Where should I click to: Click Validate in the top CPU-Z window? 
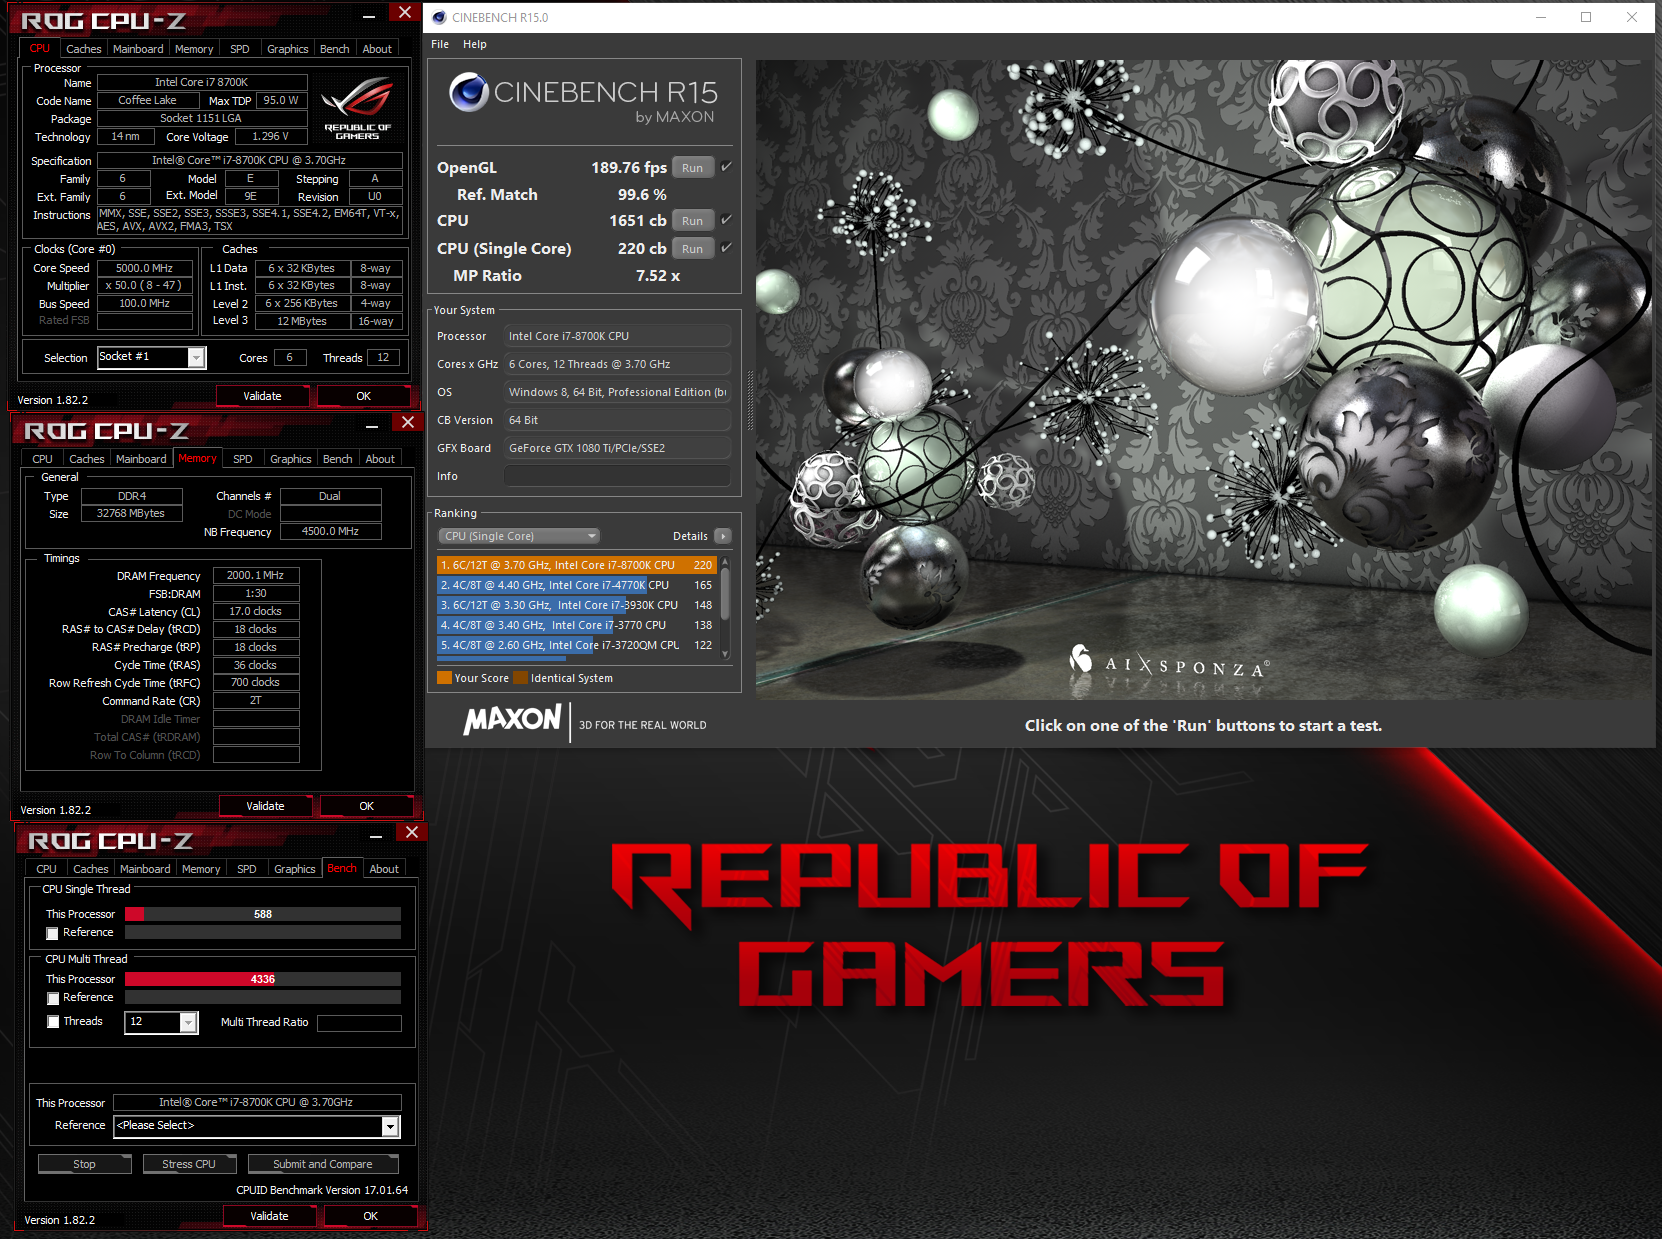click(x=263, y=396)
